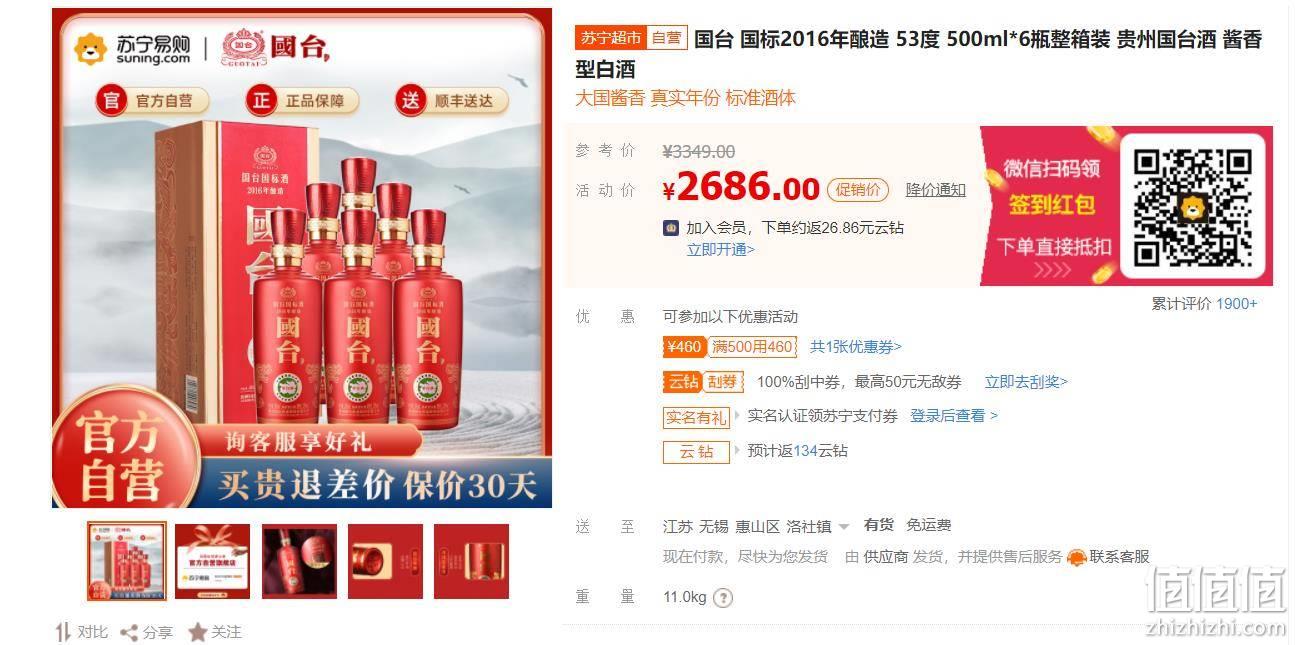Click 立即去刮奖 scratch card link
The height and width of the screenshot is (645, 1295).
coord(1026,382)
